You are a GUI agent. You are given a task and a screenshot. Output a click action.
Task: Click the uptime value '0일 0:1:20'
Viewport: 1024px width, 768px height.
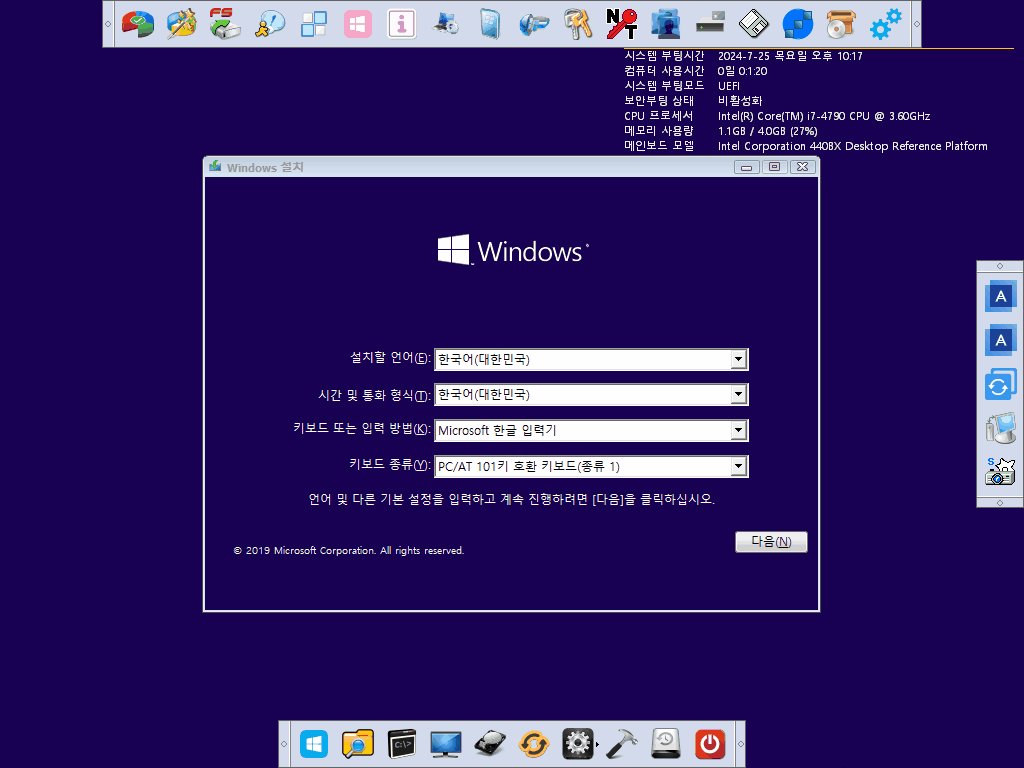click(743, 71)
